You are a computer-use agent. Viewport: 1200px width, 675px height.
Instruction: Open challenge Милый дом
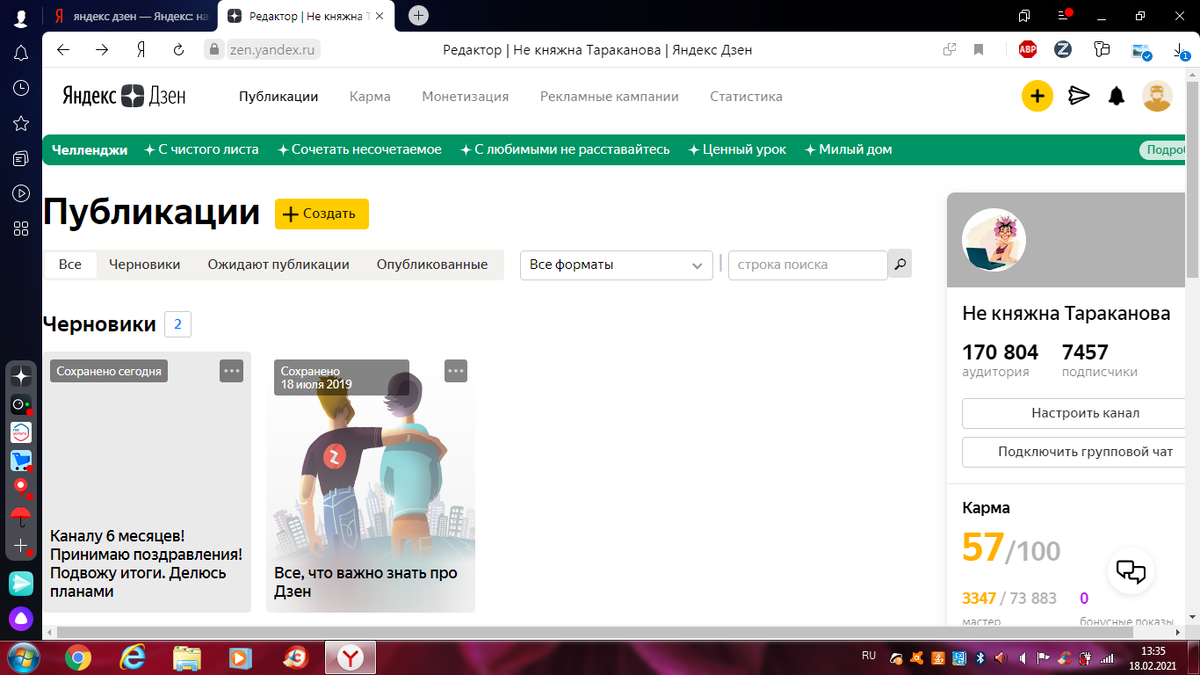[848, 150]
